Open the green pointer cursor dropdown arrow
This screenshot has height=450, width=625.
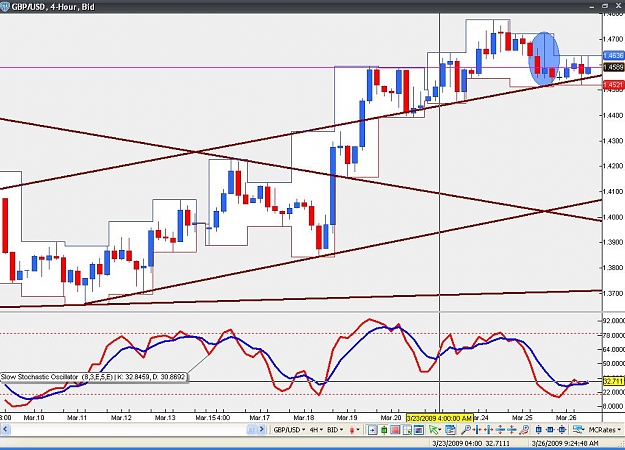click(x=440, y=430)
